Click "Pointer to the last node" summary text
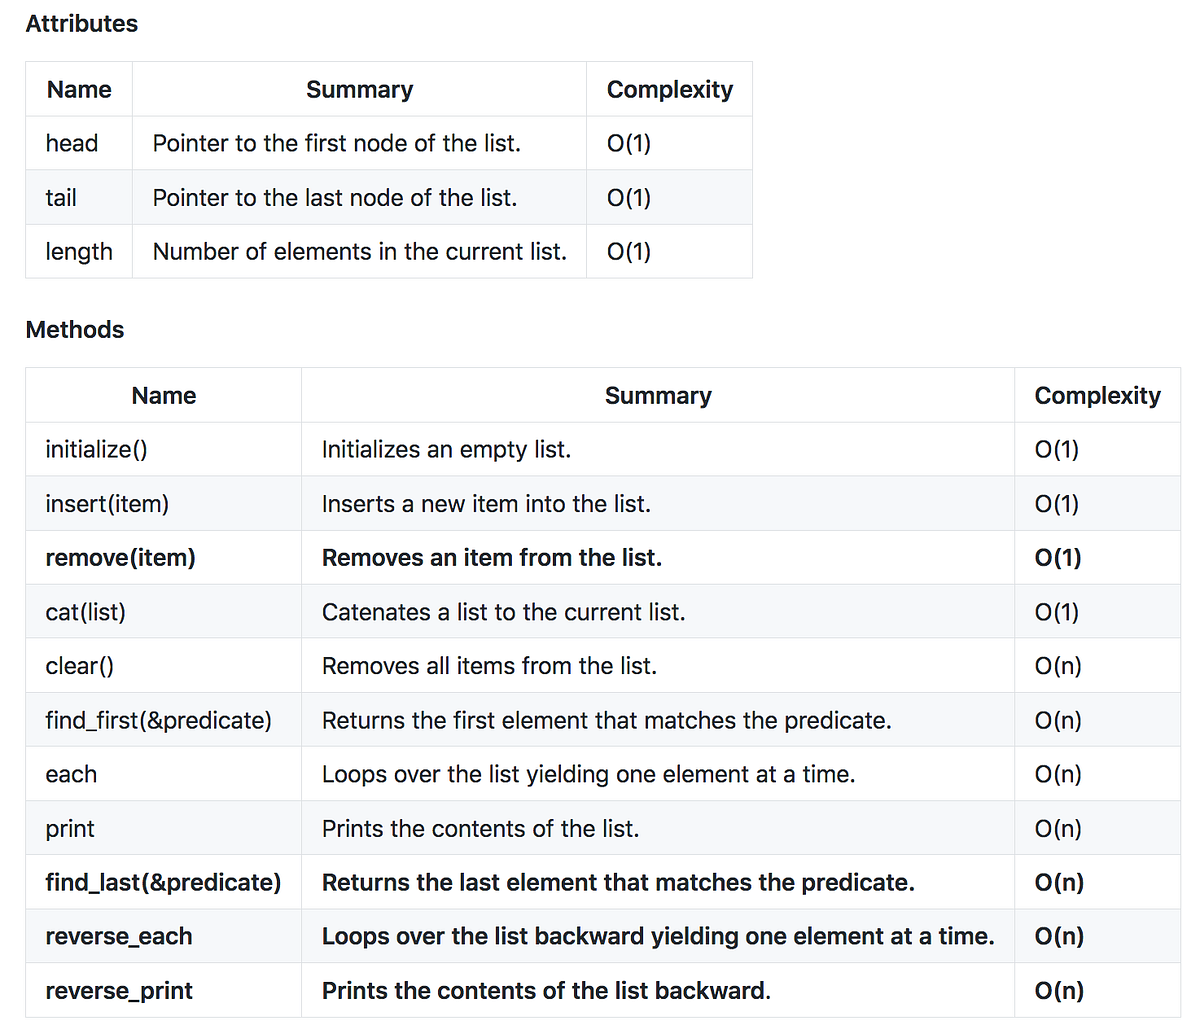The image size is (1200, 1034). pos(335,198)
